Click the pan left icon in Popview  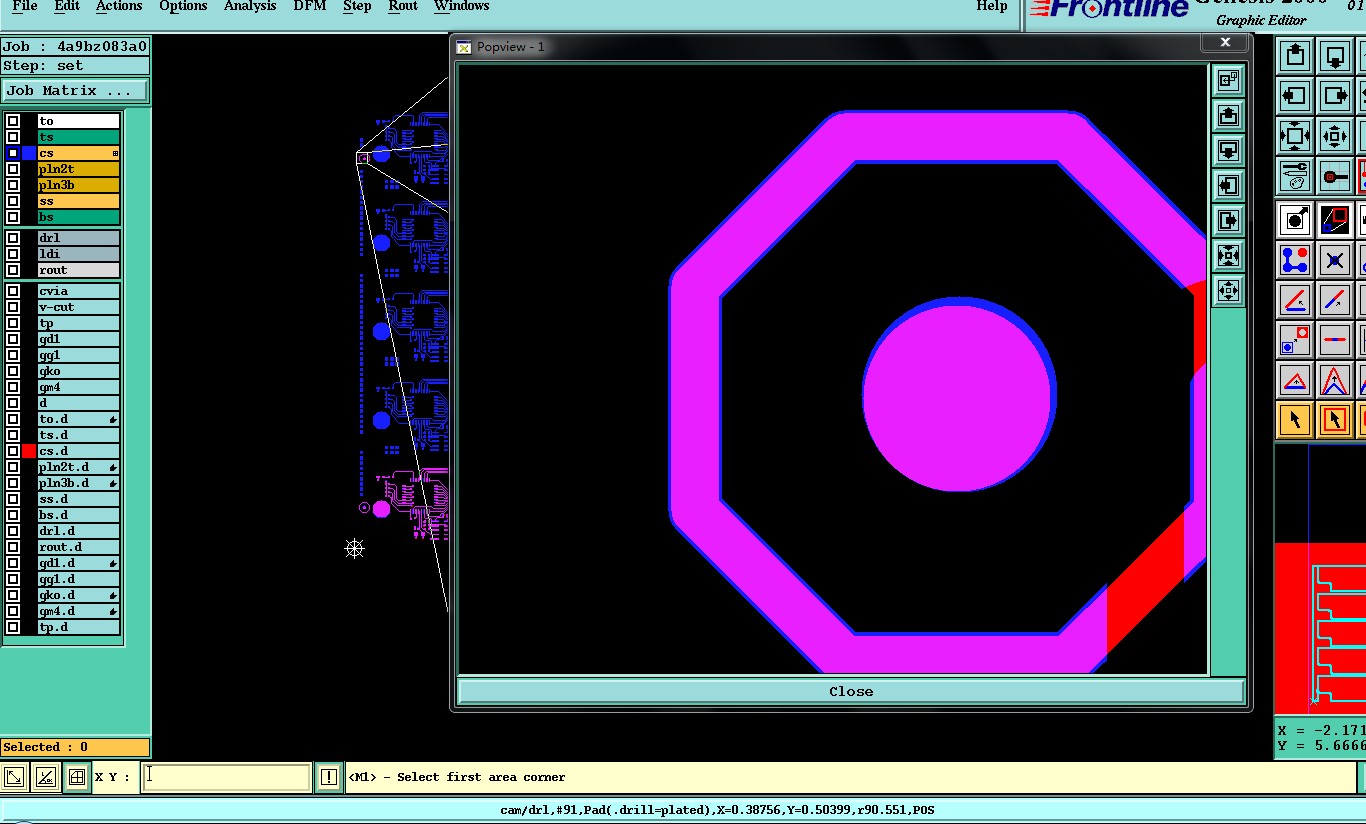pos(1228,185)
